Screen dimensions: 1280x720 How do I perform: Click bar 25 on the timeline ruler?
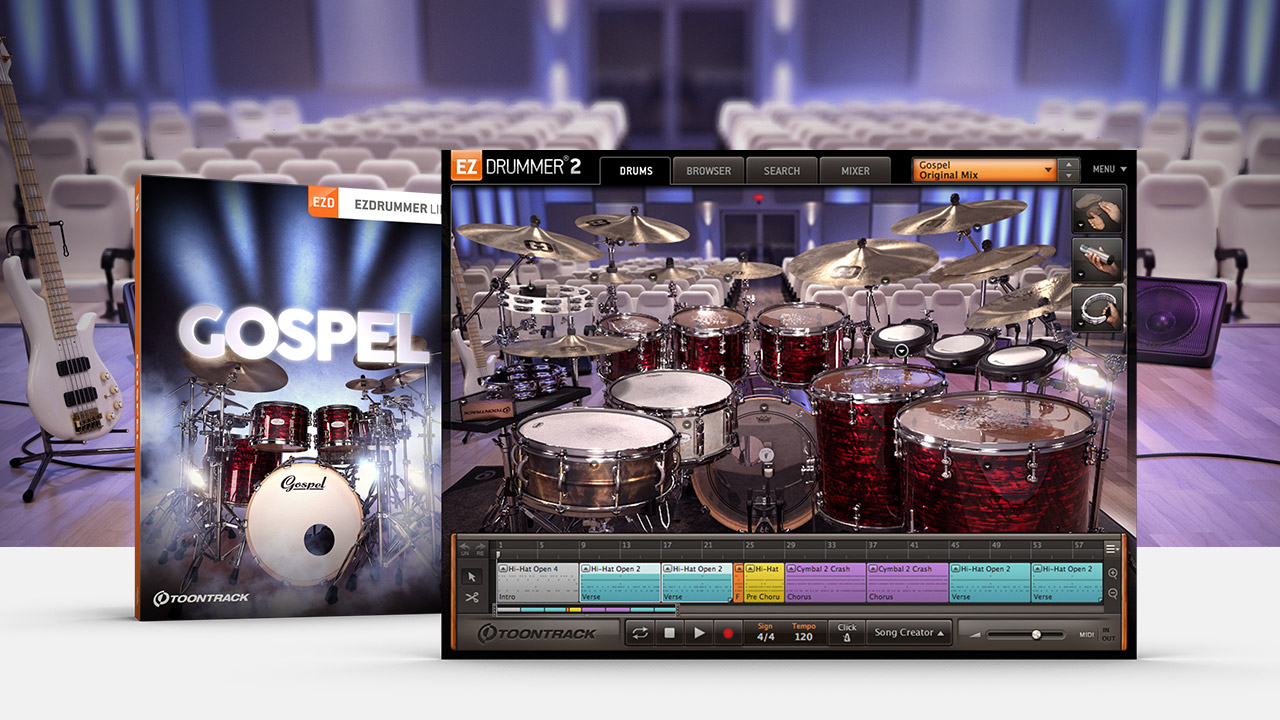point(750,546)
